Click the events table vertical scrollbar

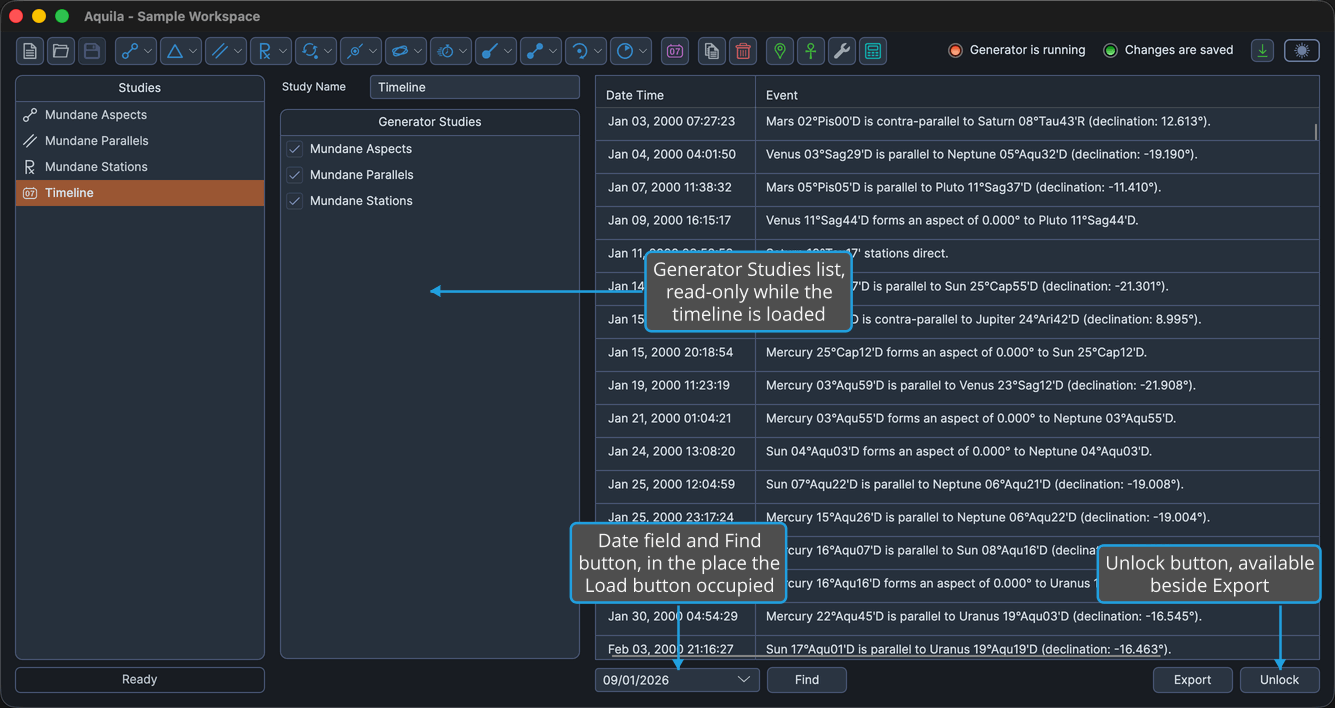pos(1316,131)
